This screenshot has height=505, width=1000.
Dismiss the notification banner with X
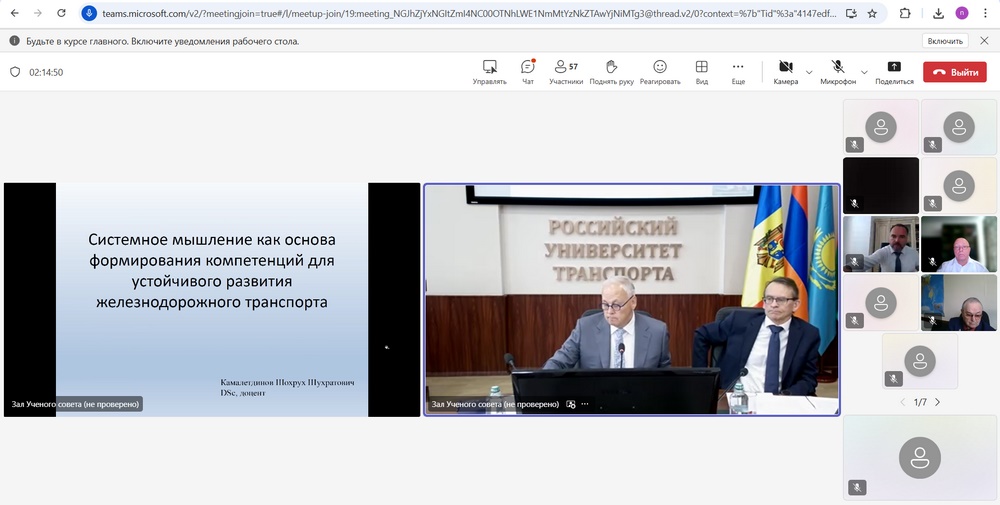pos(984,41)
